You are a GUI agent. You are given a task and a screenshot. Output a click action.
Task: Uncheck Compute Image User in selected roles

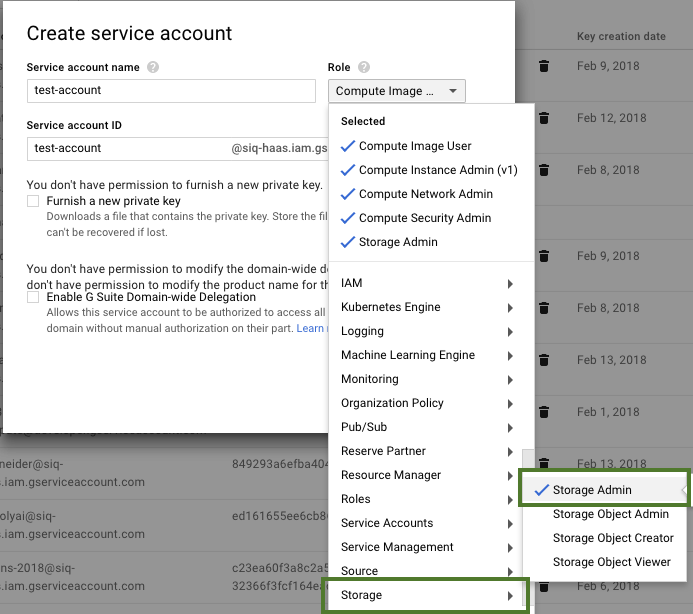click(414, 146)
